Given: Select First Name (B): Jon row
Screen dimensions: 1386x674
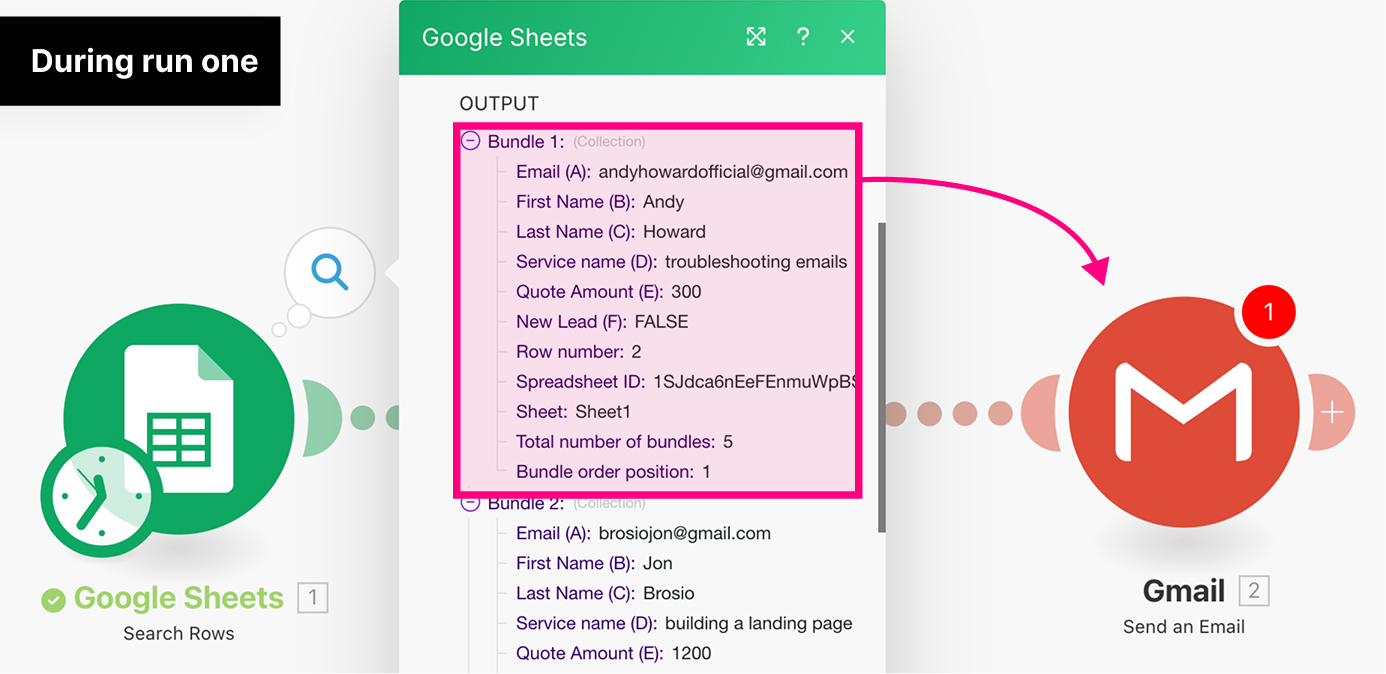Looking at the screenshot, I should tap(594, 563).
